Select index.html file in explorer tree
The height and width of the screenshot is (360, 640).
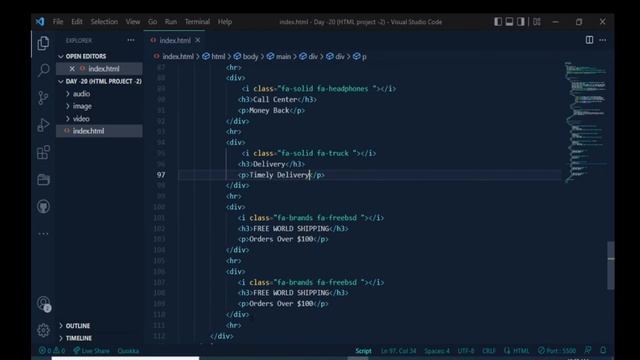point(88,131)
